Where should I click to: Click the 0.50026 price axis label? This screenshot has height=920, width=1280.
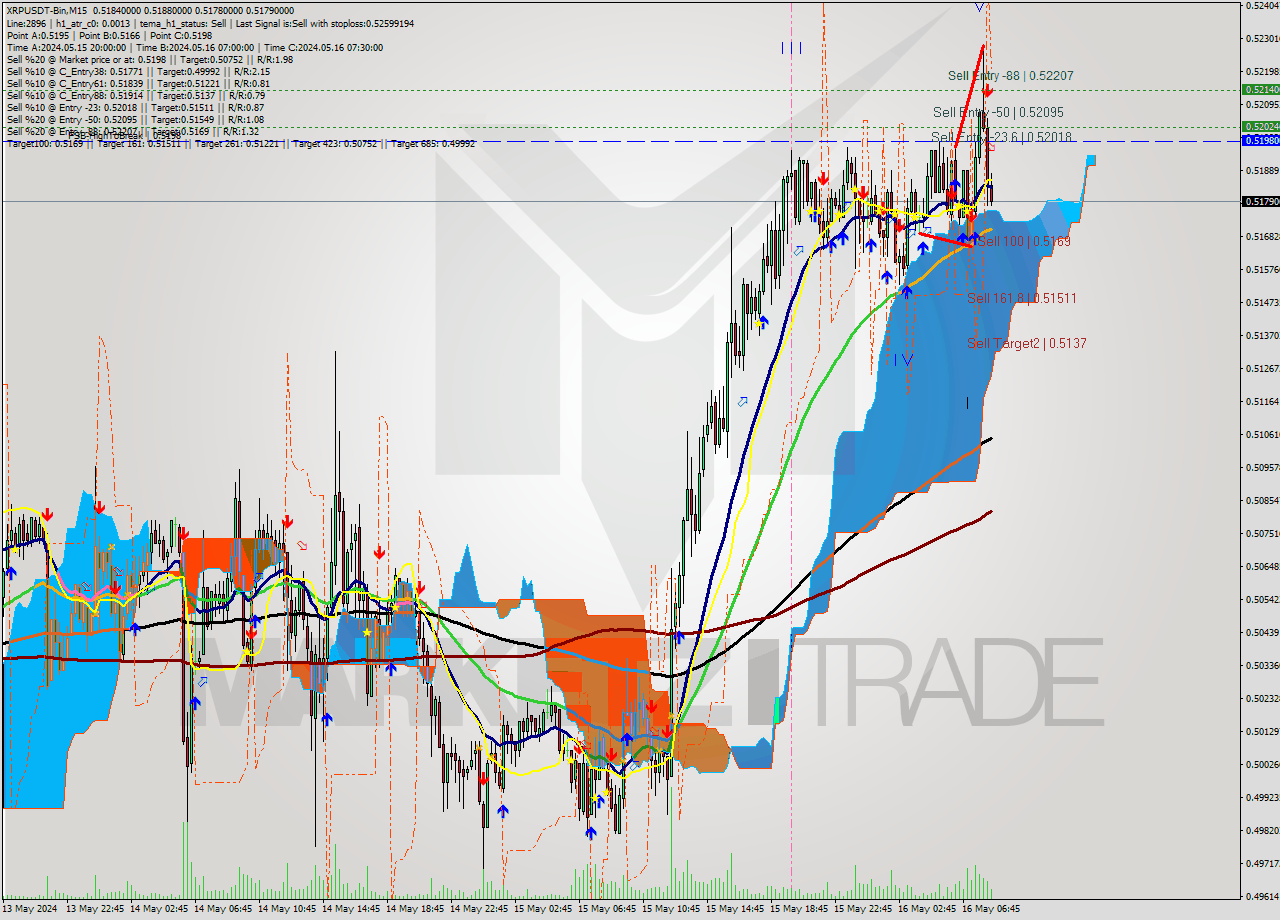point(1263,765)
